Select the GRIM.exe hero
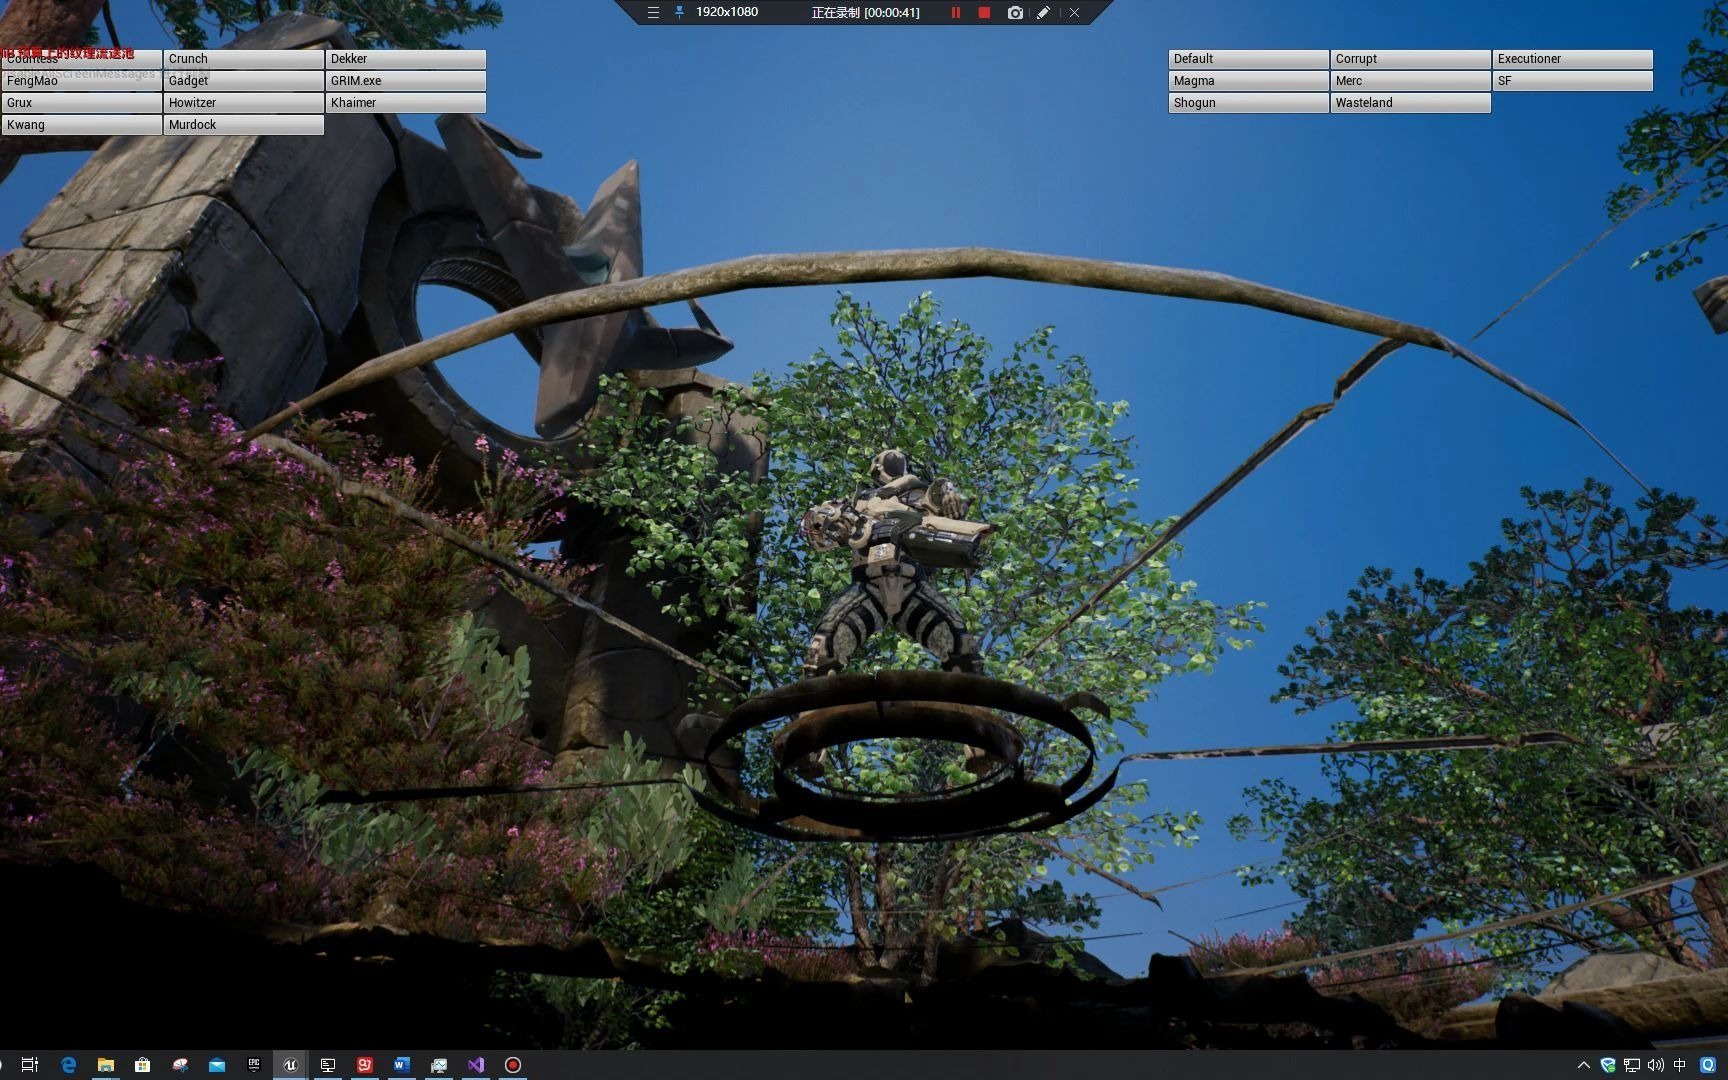 point(405,80)
